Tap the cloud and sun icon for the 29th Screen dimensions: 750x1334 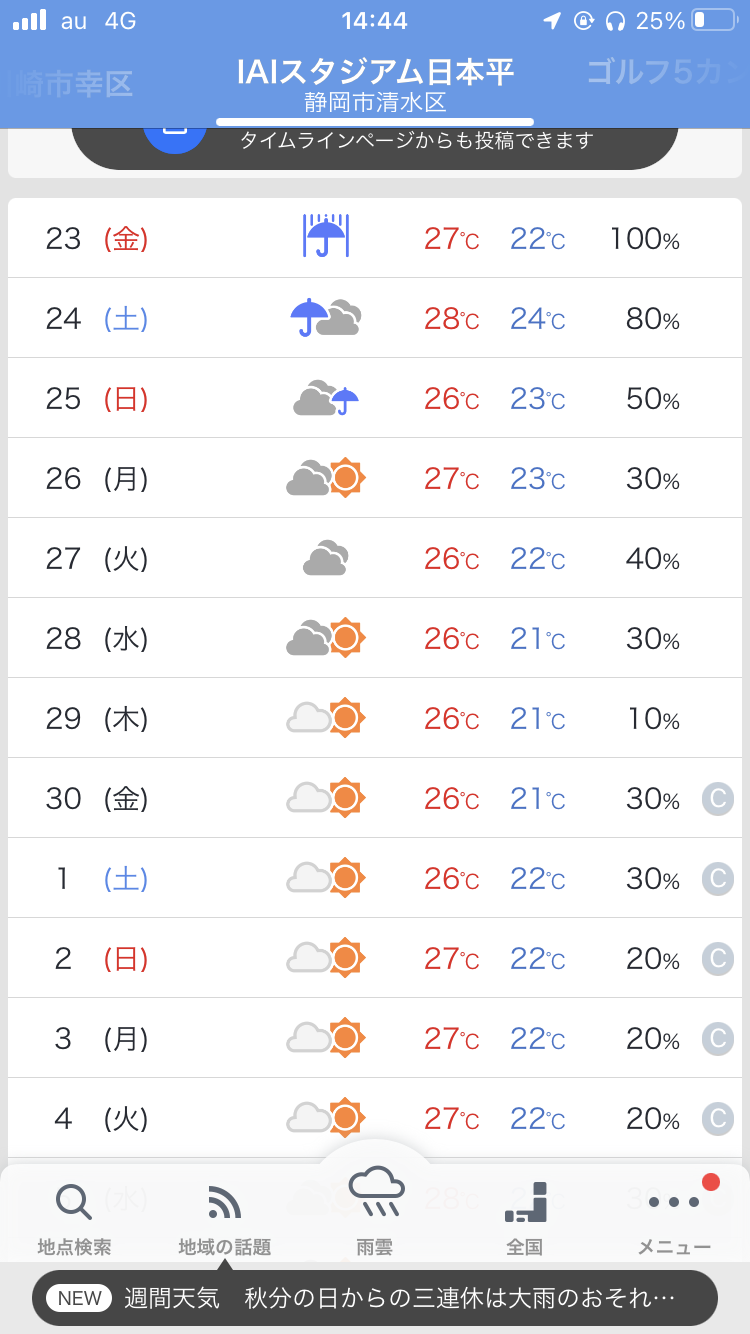(325, 718)
